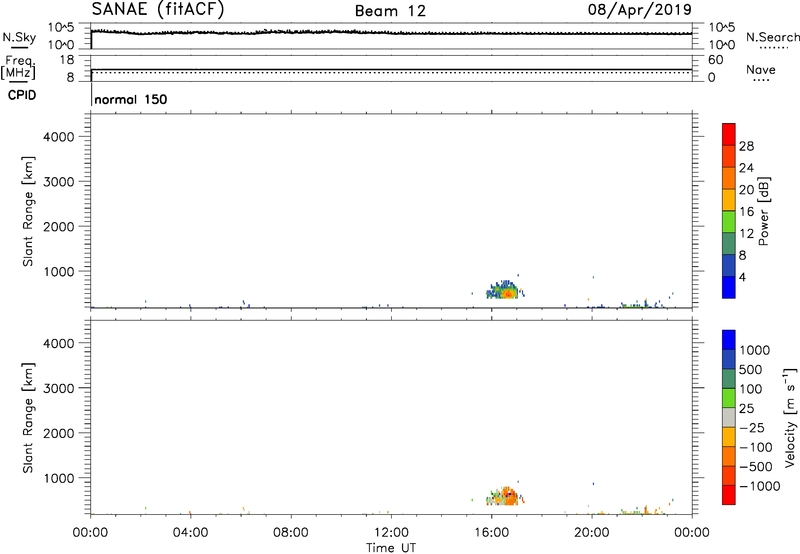The width and height of the screenshot is (800, 554).
Task: Click the red top of power colorbar
Action: [x=729, y=134]
